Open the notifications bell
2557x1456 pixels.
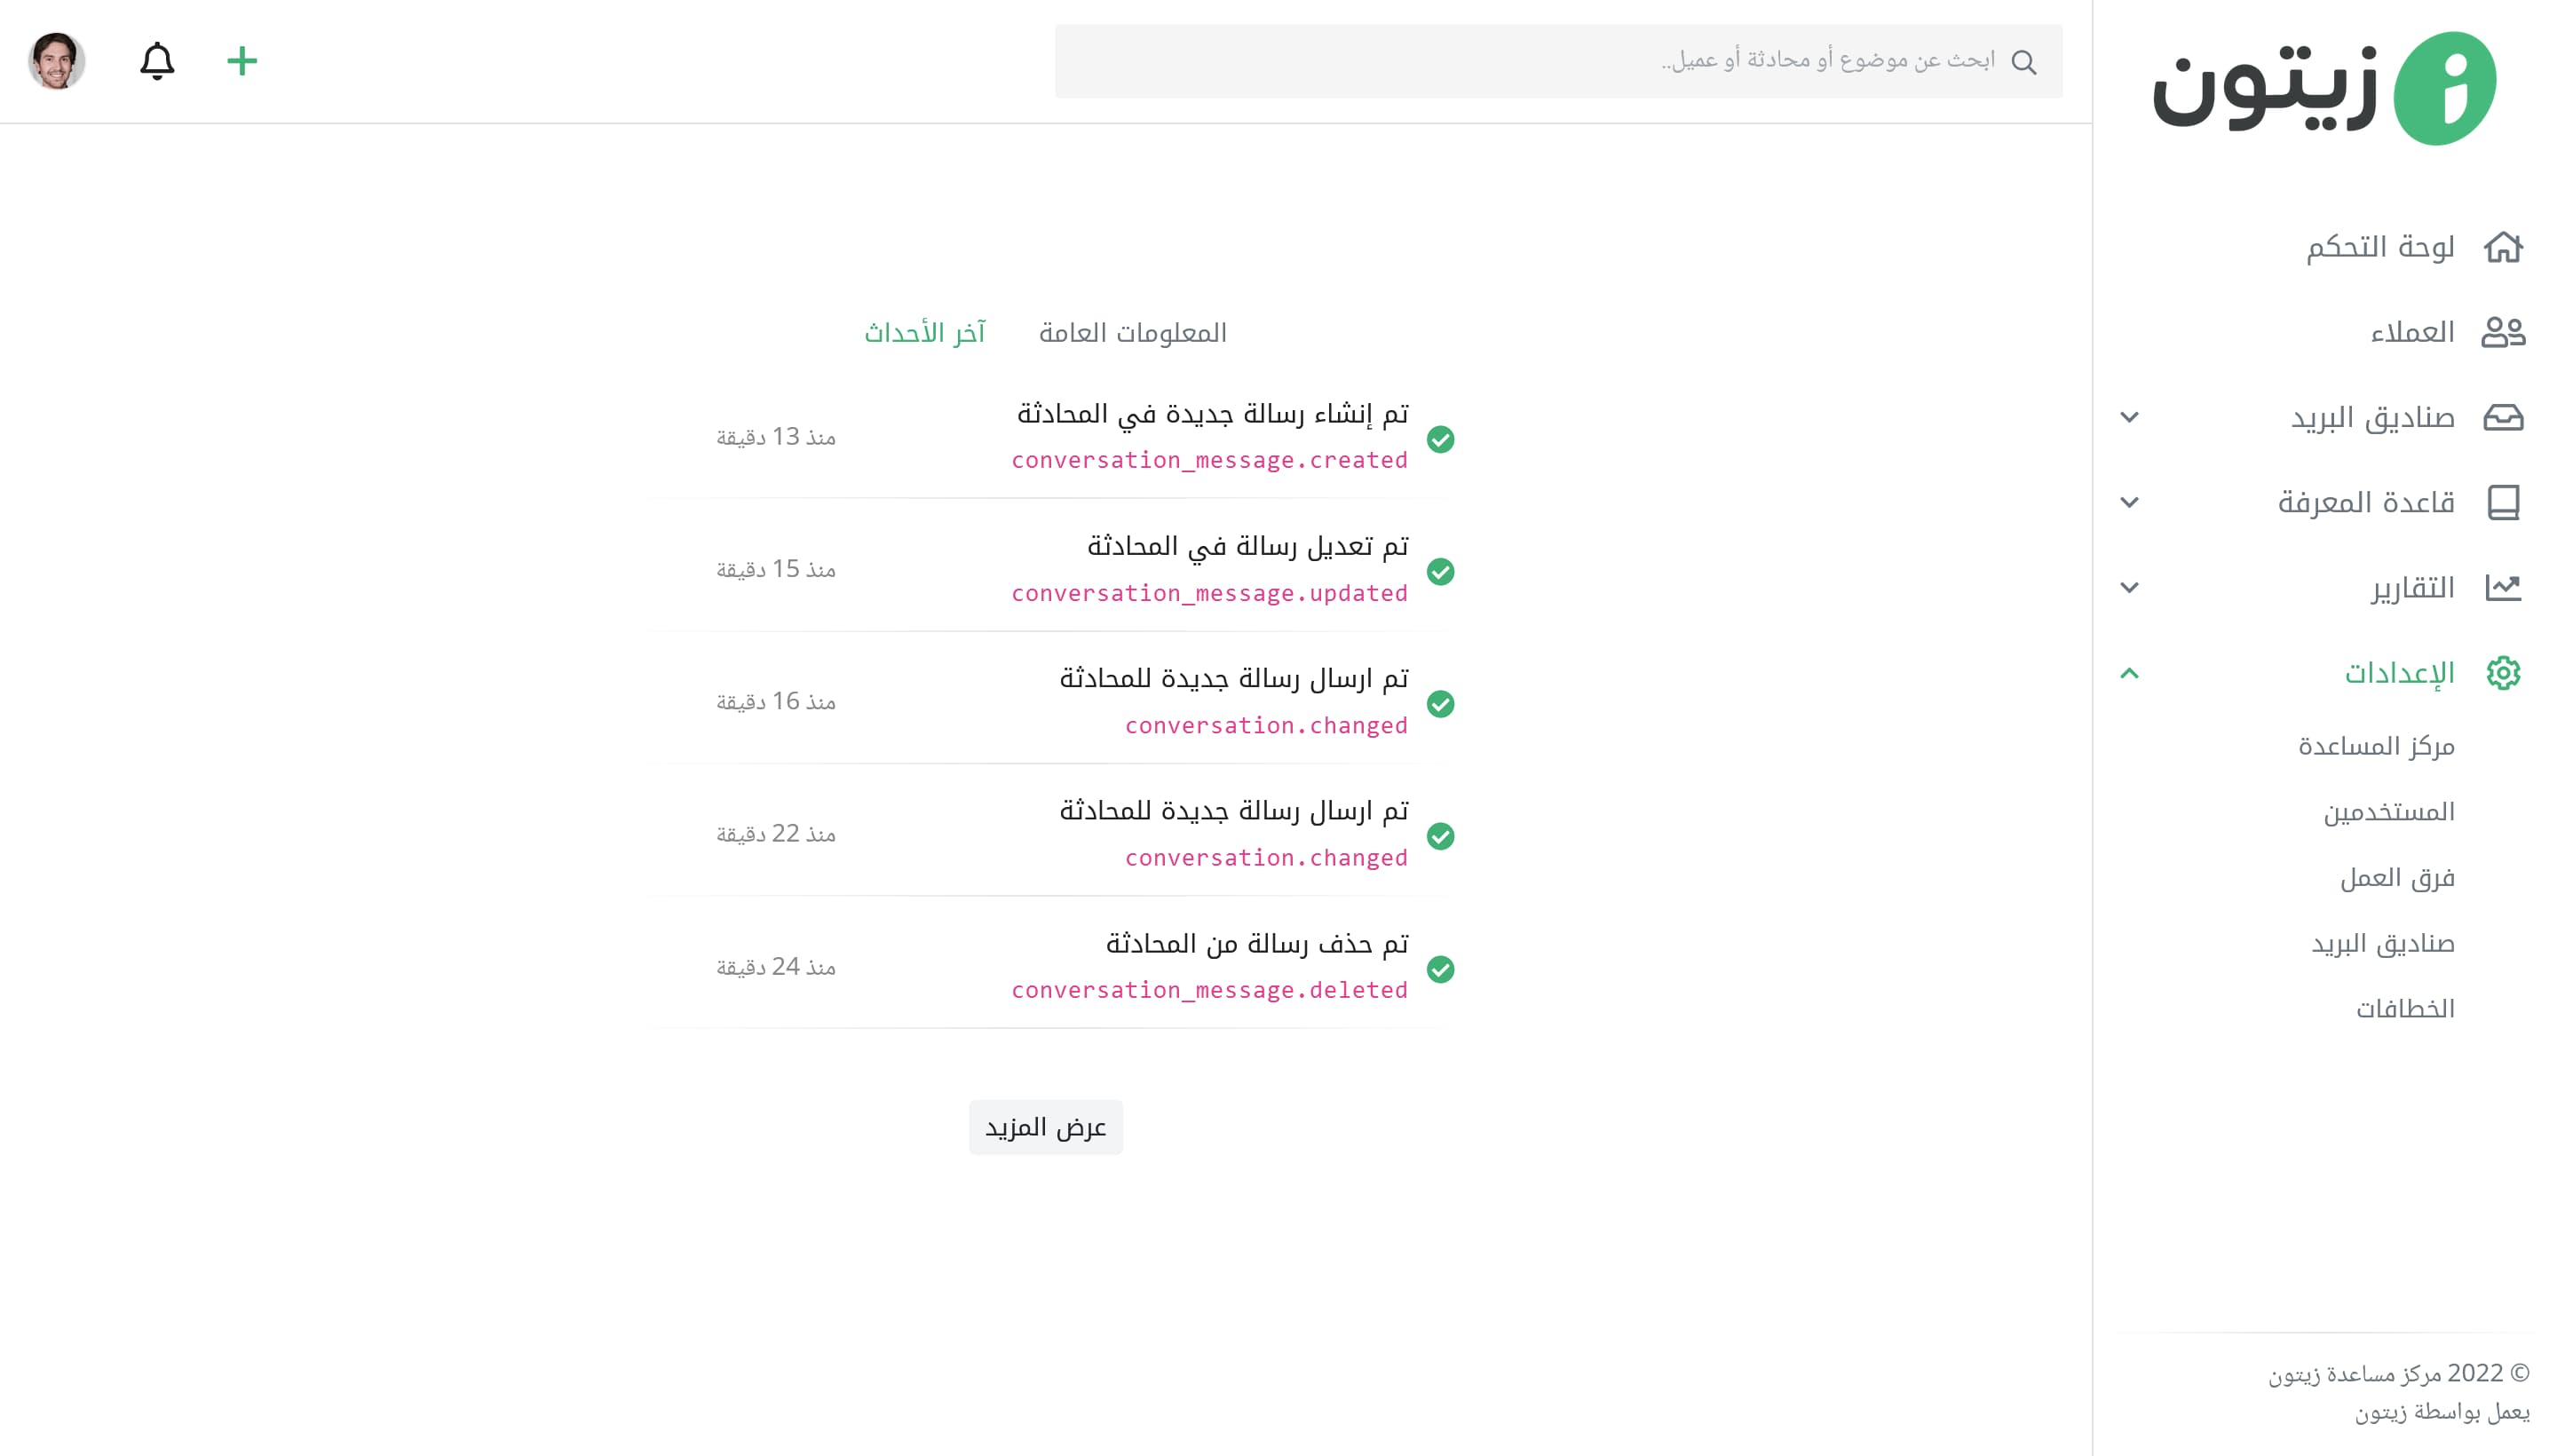157,61
